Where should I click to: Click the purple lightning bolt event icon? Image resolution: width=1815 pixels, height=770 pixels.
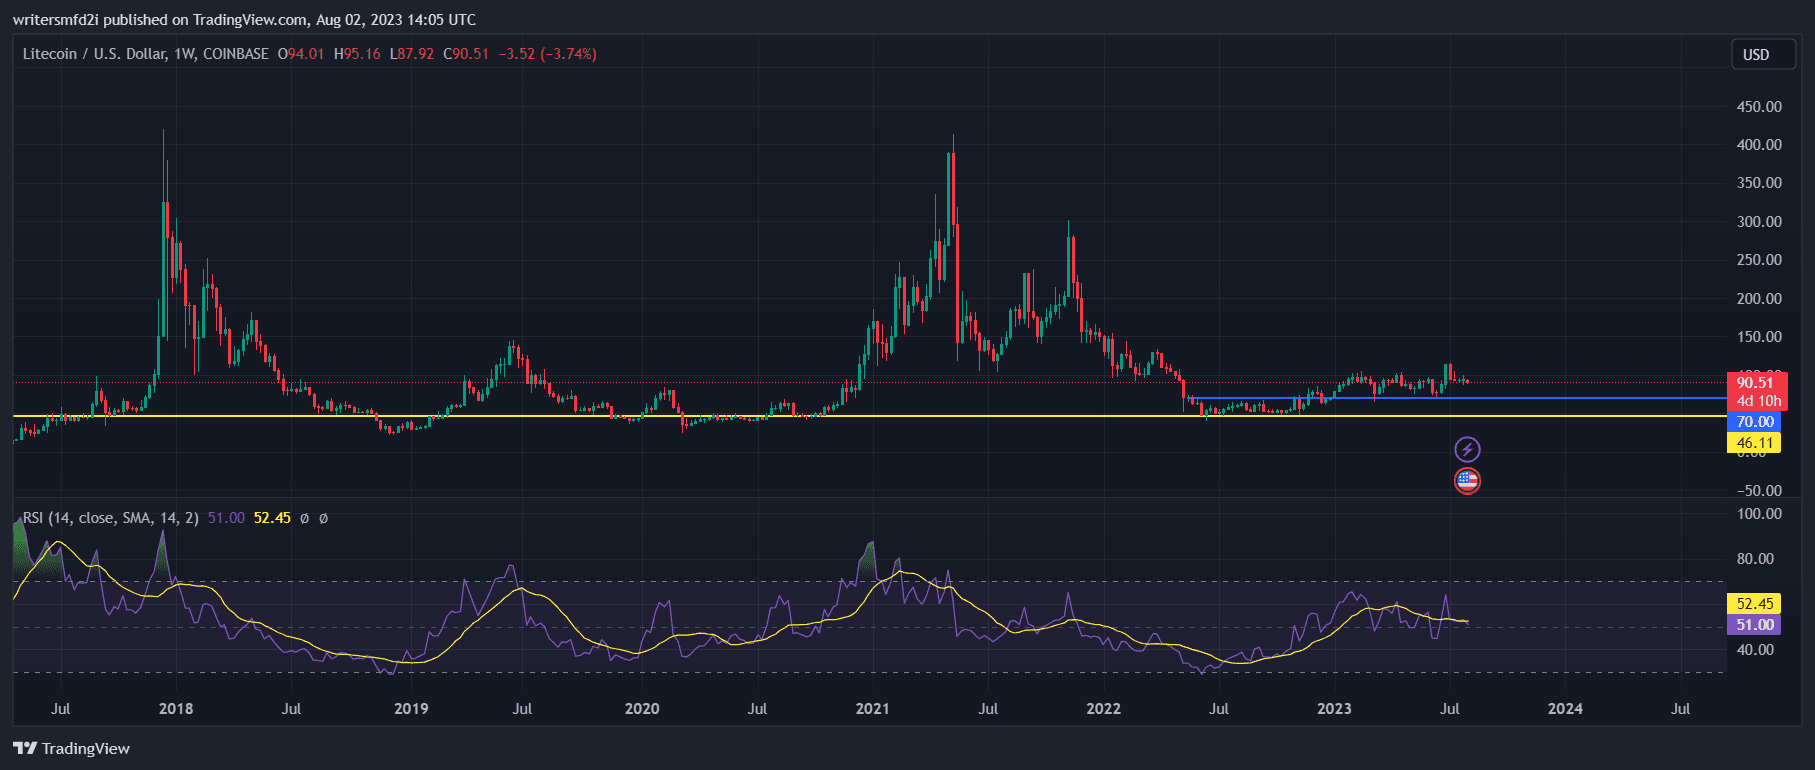[x=1466, y=449]
